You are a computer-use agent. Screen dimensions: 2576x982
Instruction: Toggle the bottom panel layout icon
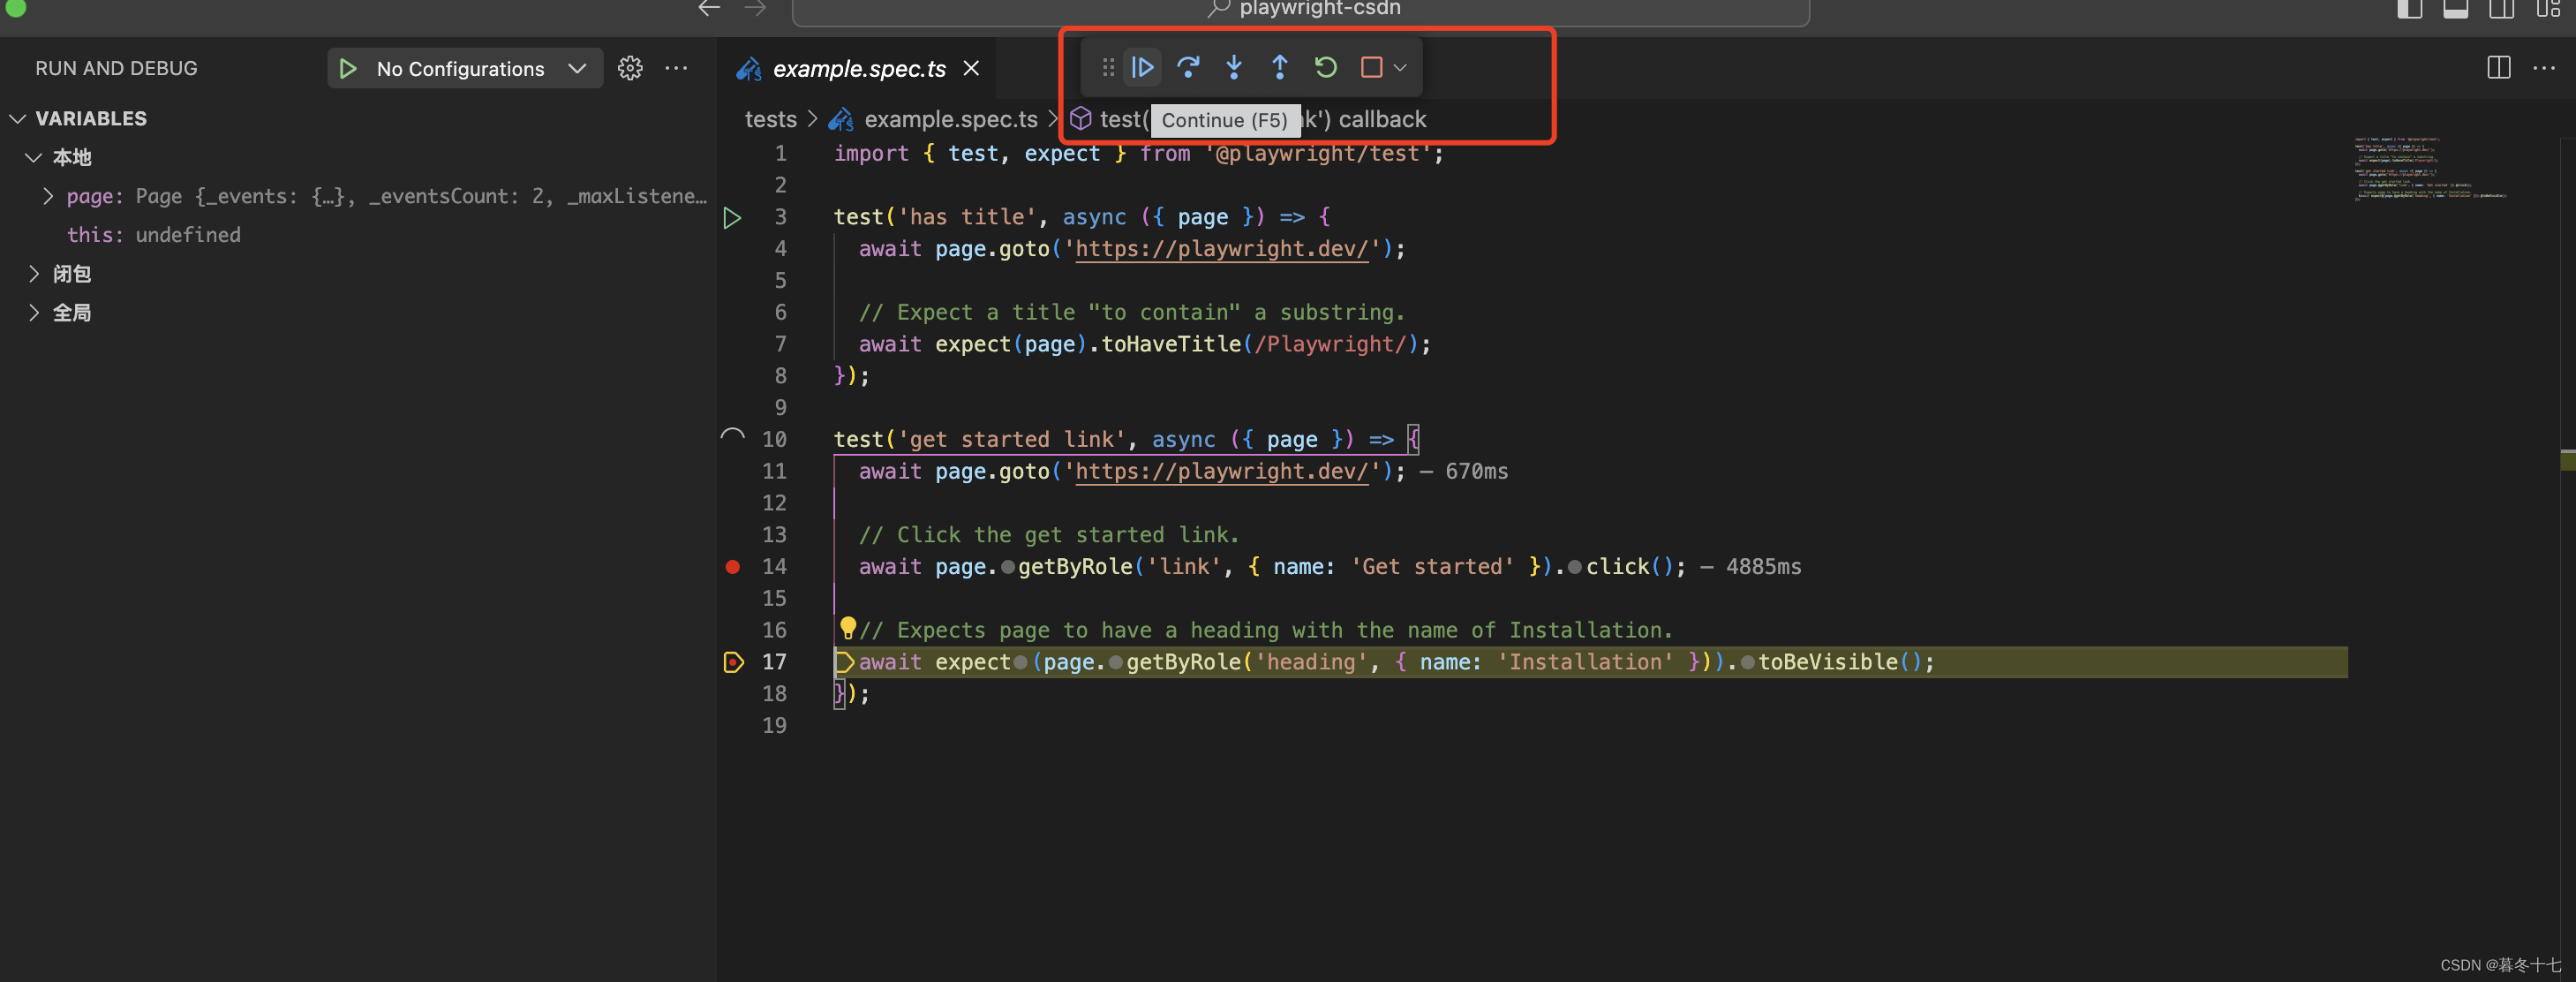2455,9
